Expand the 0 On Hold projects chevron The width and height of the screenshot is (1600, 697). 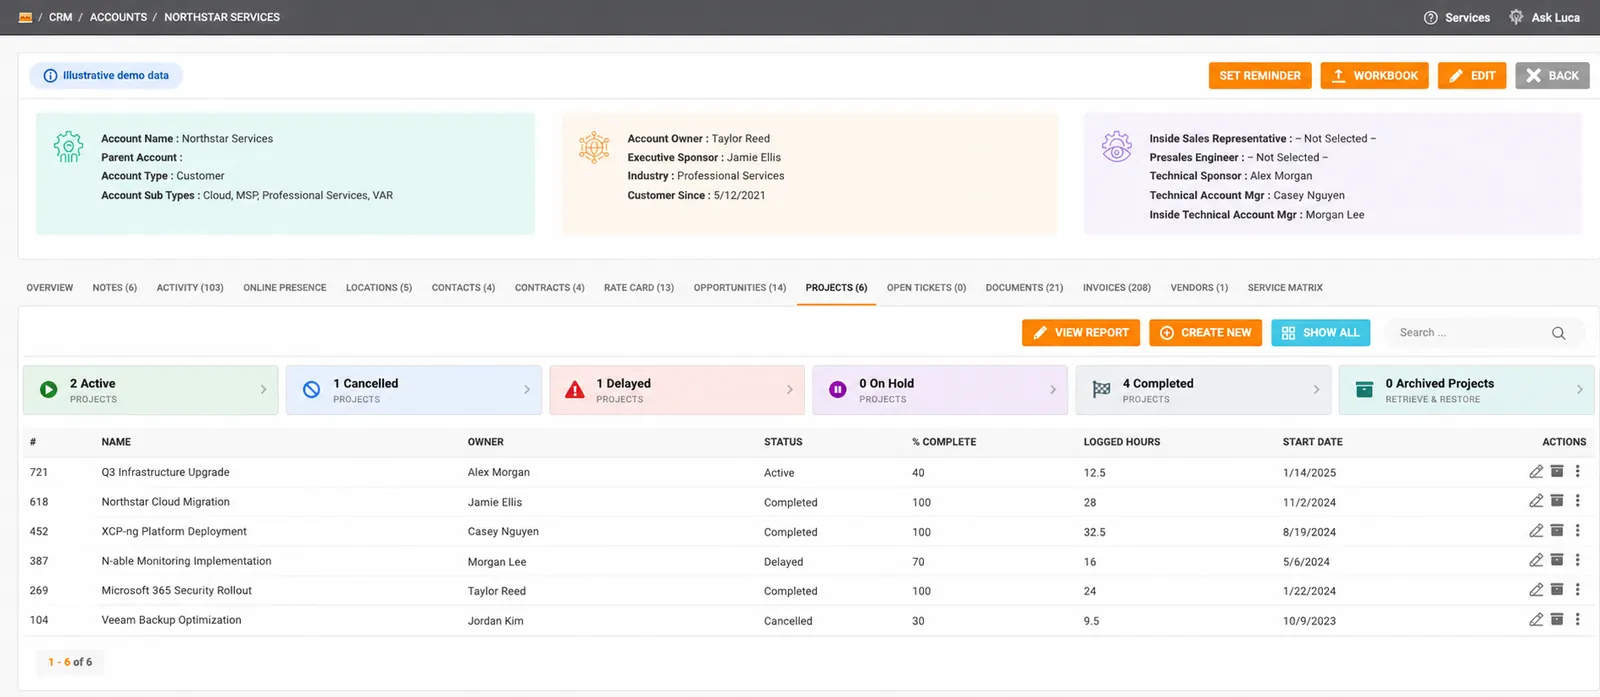(1053, 390)
